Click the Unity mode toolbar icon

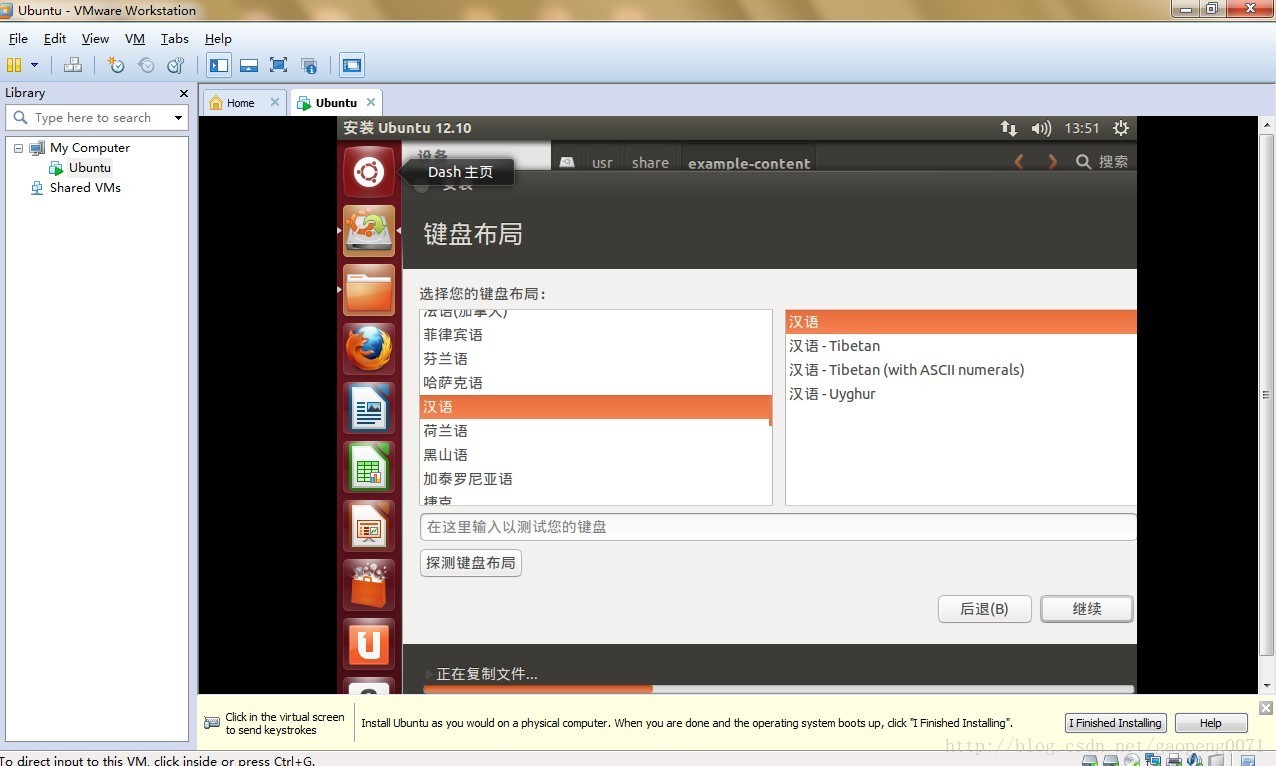[x=309, y=66]
